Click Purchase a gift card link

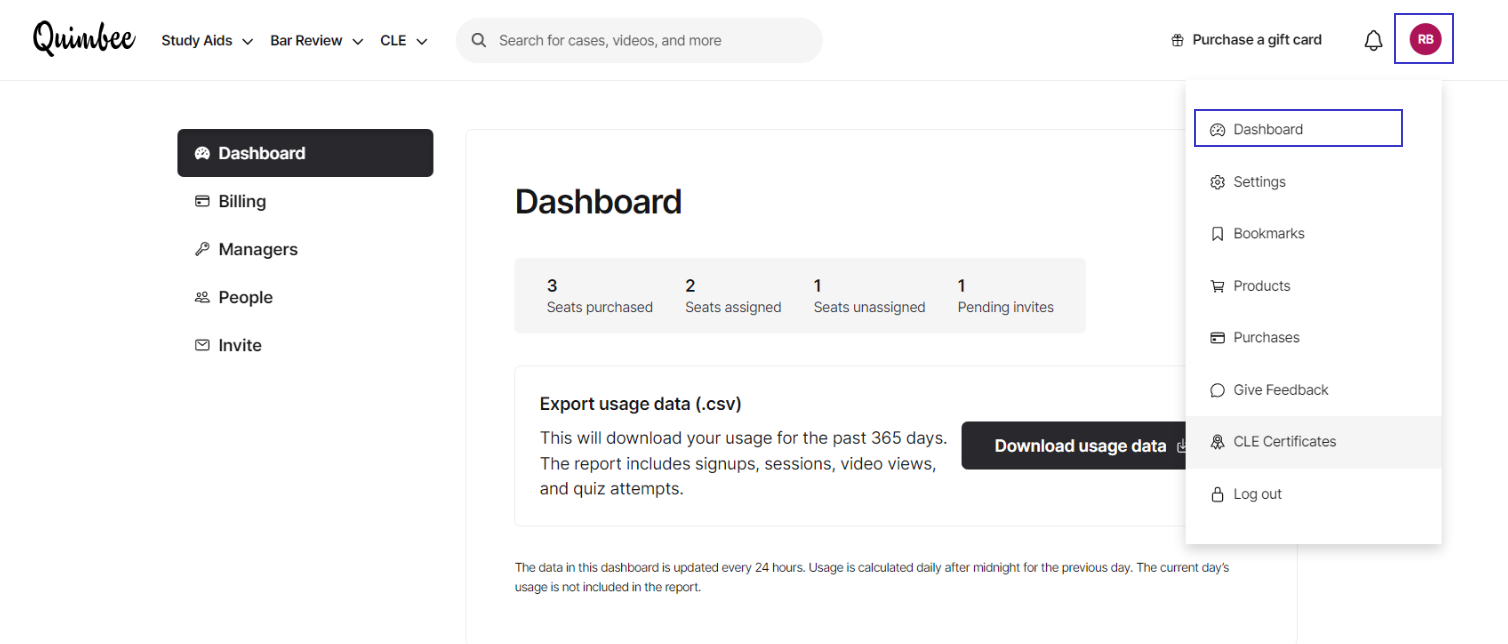(x=1246, y=40)
